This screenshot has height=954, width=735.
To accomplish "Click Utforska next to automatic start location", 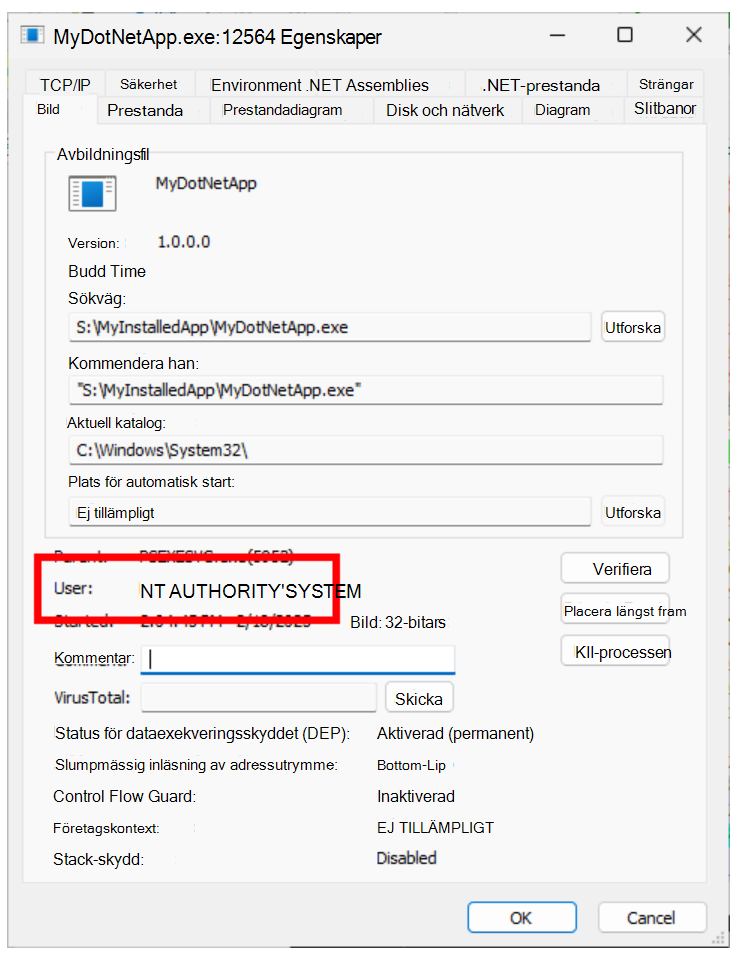I will point(633,512).
